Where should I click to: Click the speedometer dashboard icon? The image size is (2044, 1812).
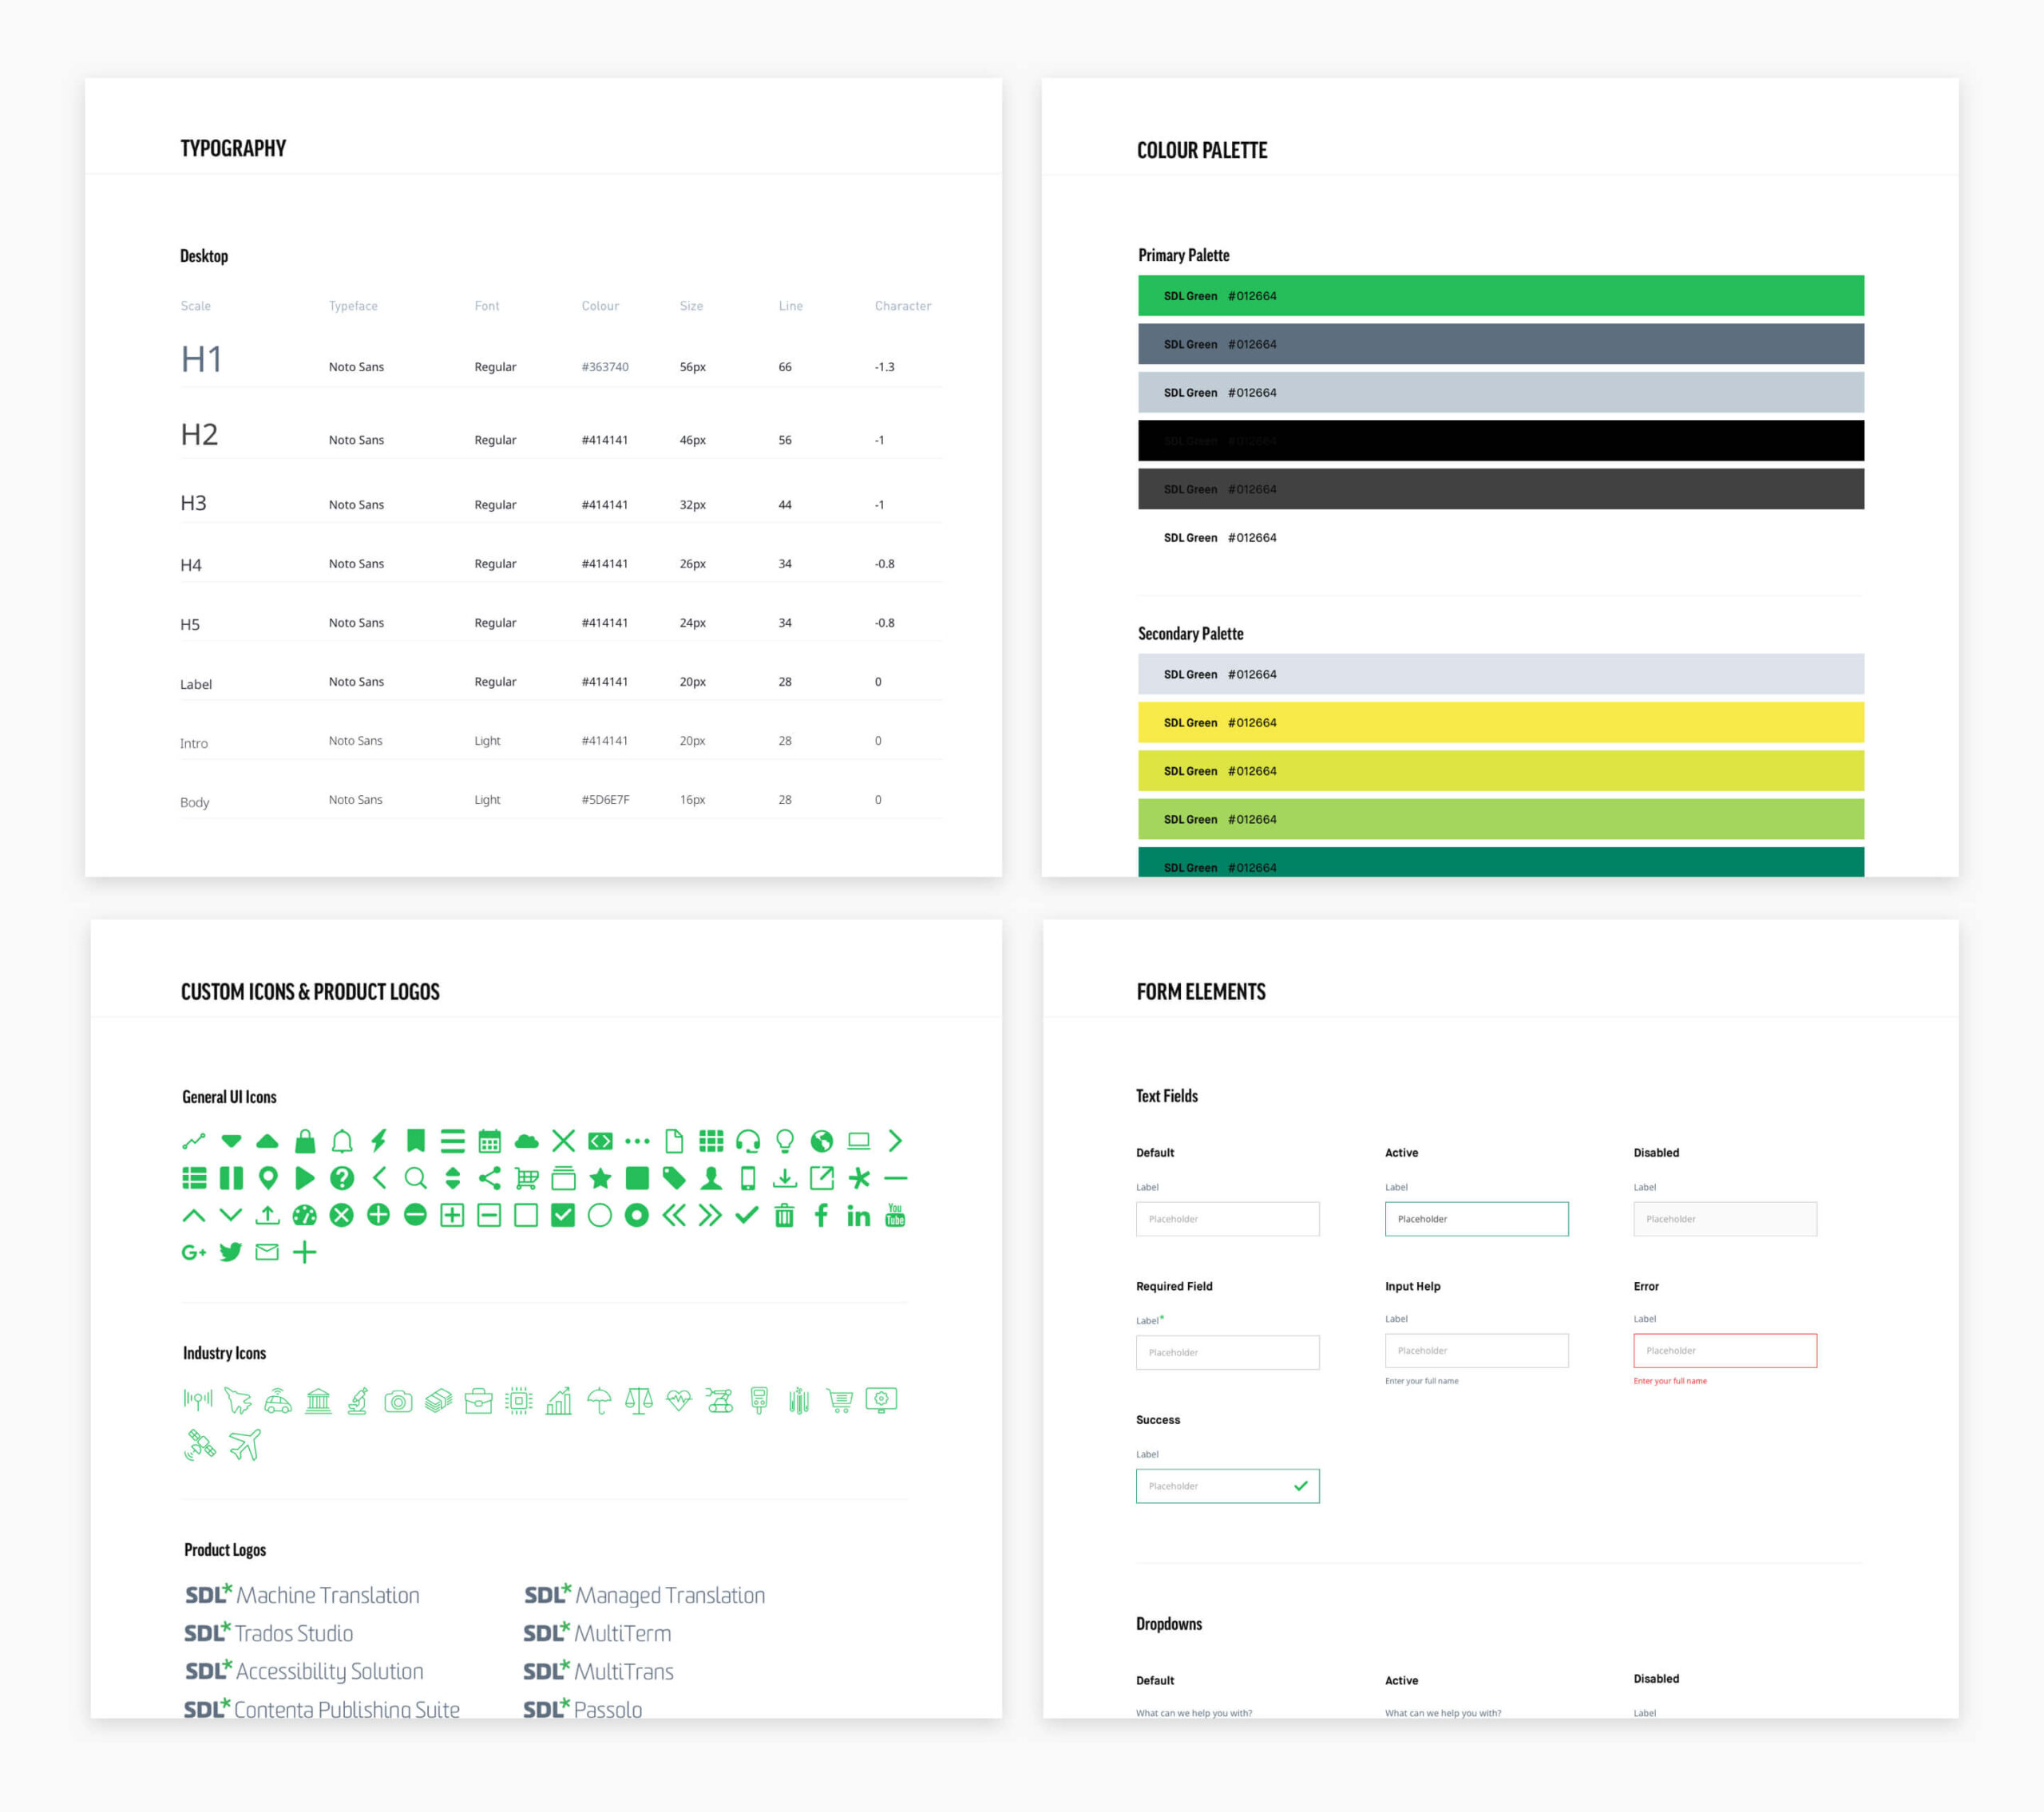(305, 1215)
